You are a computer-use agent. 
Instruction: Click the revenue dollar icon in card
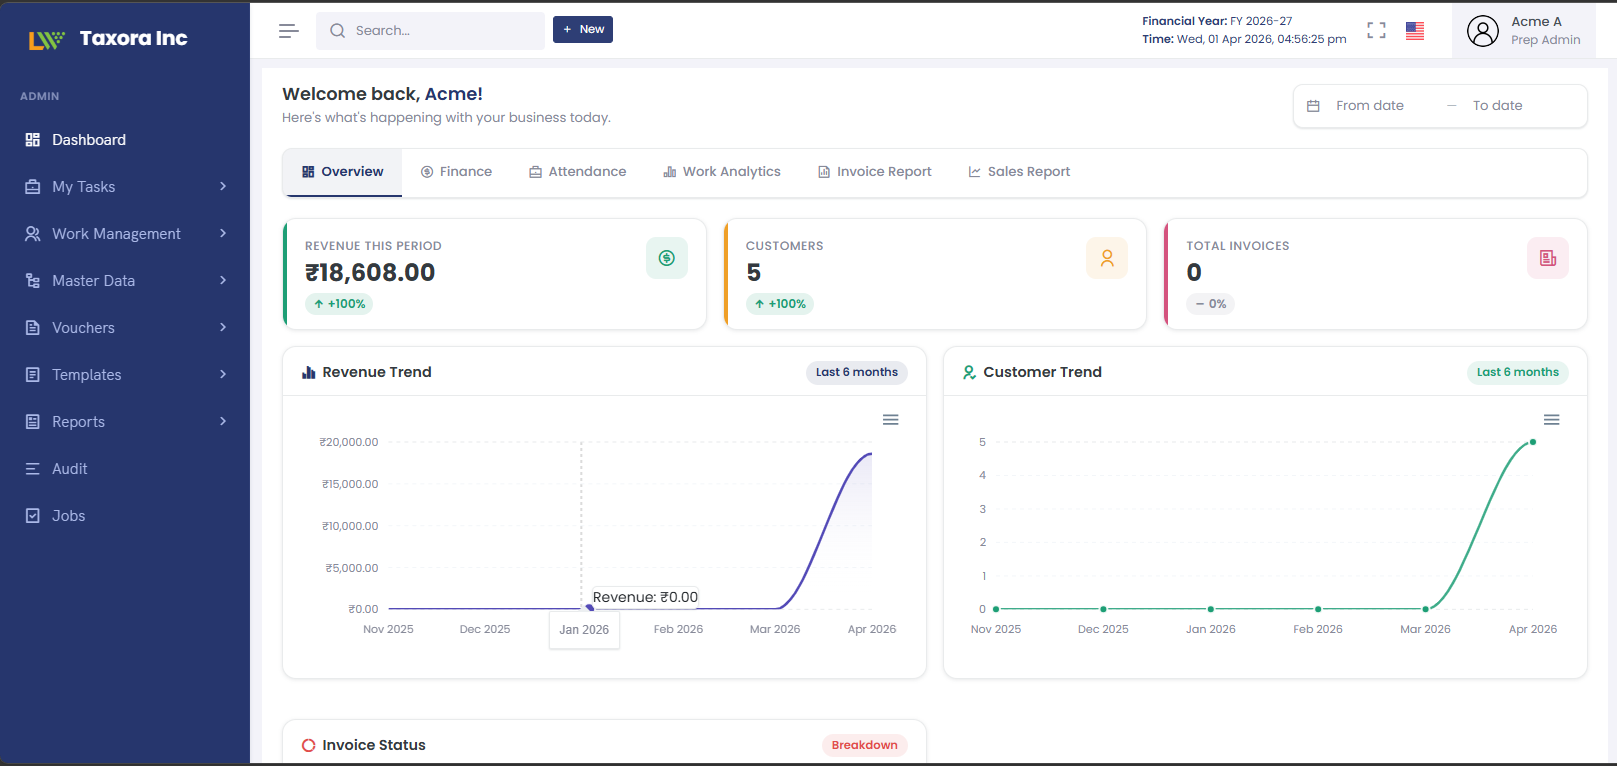click(x=666, y=258)
